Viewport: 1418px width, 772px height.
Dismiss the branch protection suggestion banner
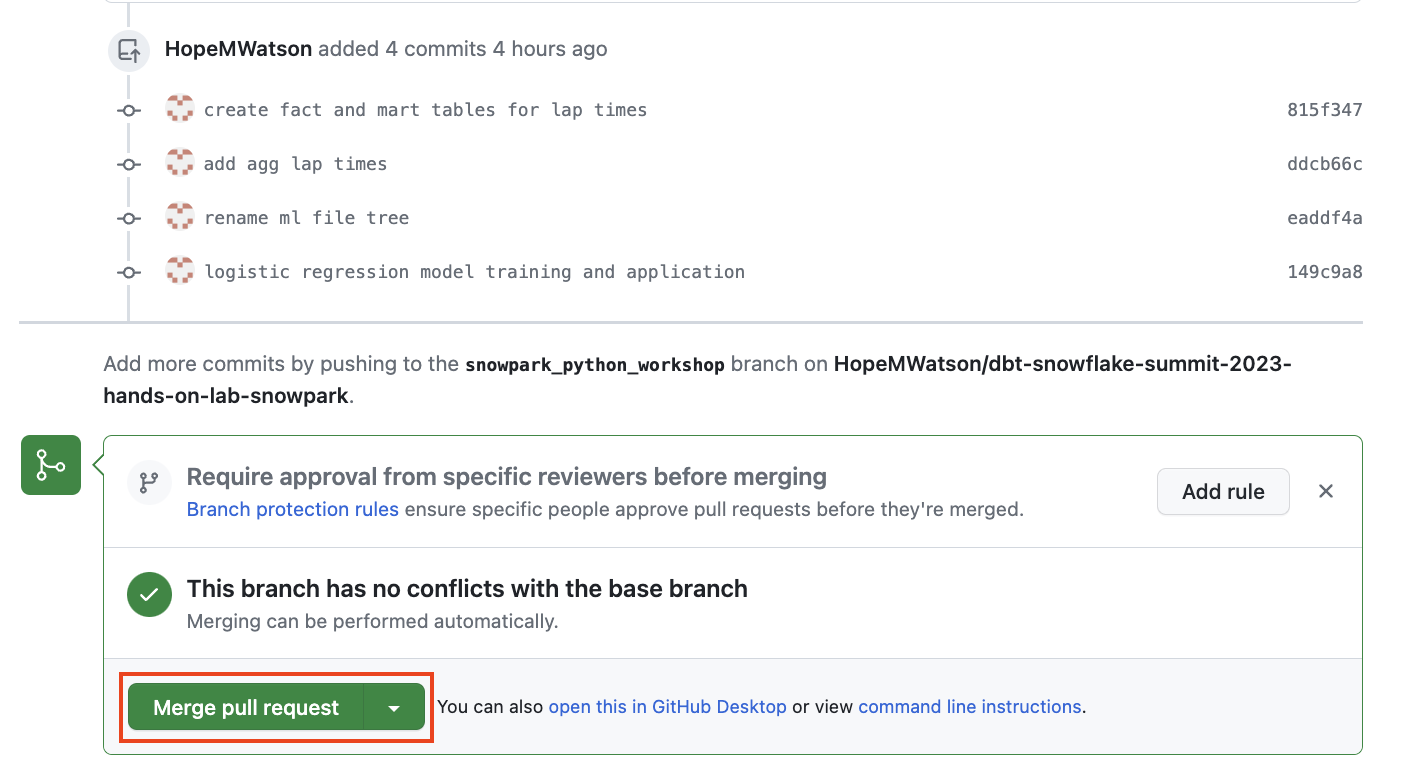coord(1325,491)
